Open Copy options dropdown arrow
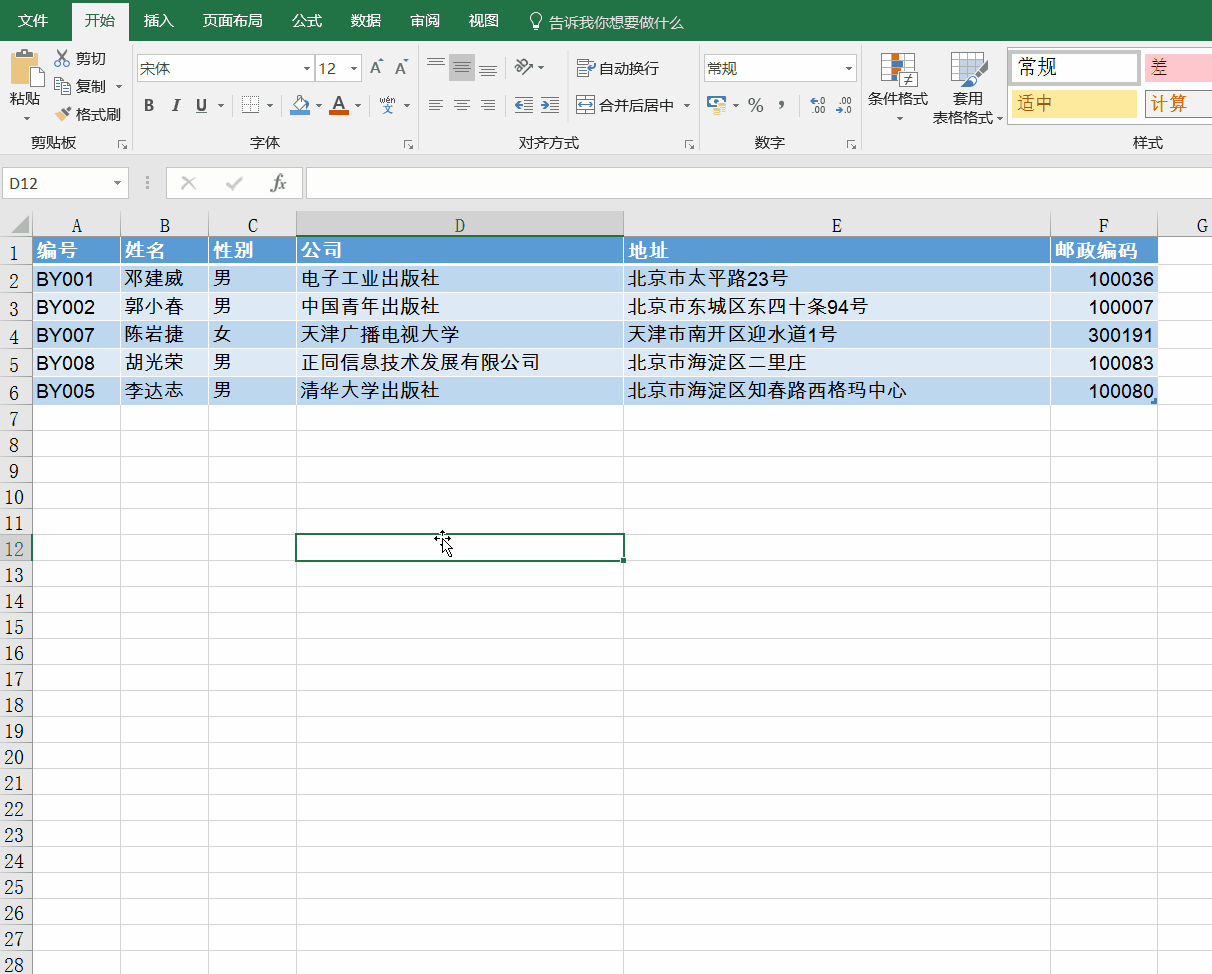1212x974 pixels. pyautogui.click(x=118, y=87)
